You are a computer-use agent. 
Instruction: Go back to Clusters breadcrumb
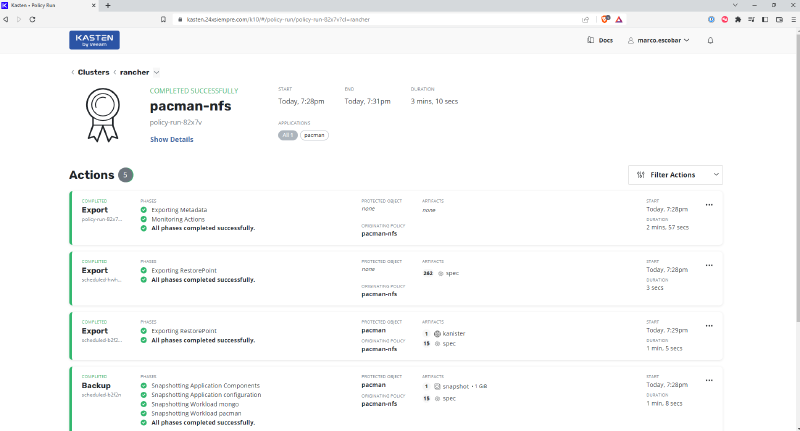click(93, 72)
